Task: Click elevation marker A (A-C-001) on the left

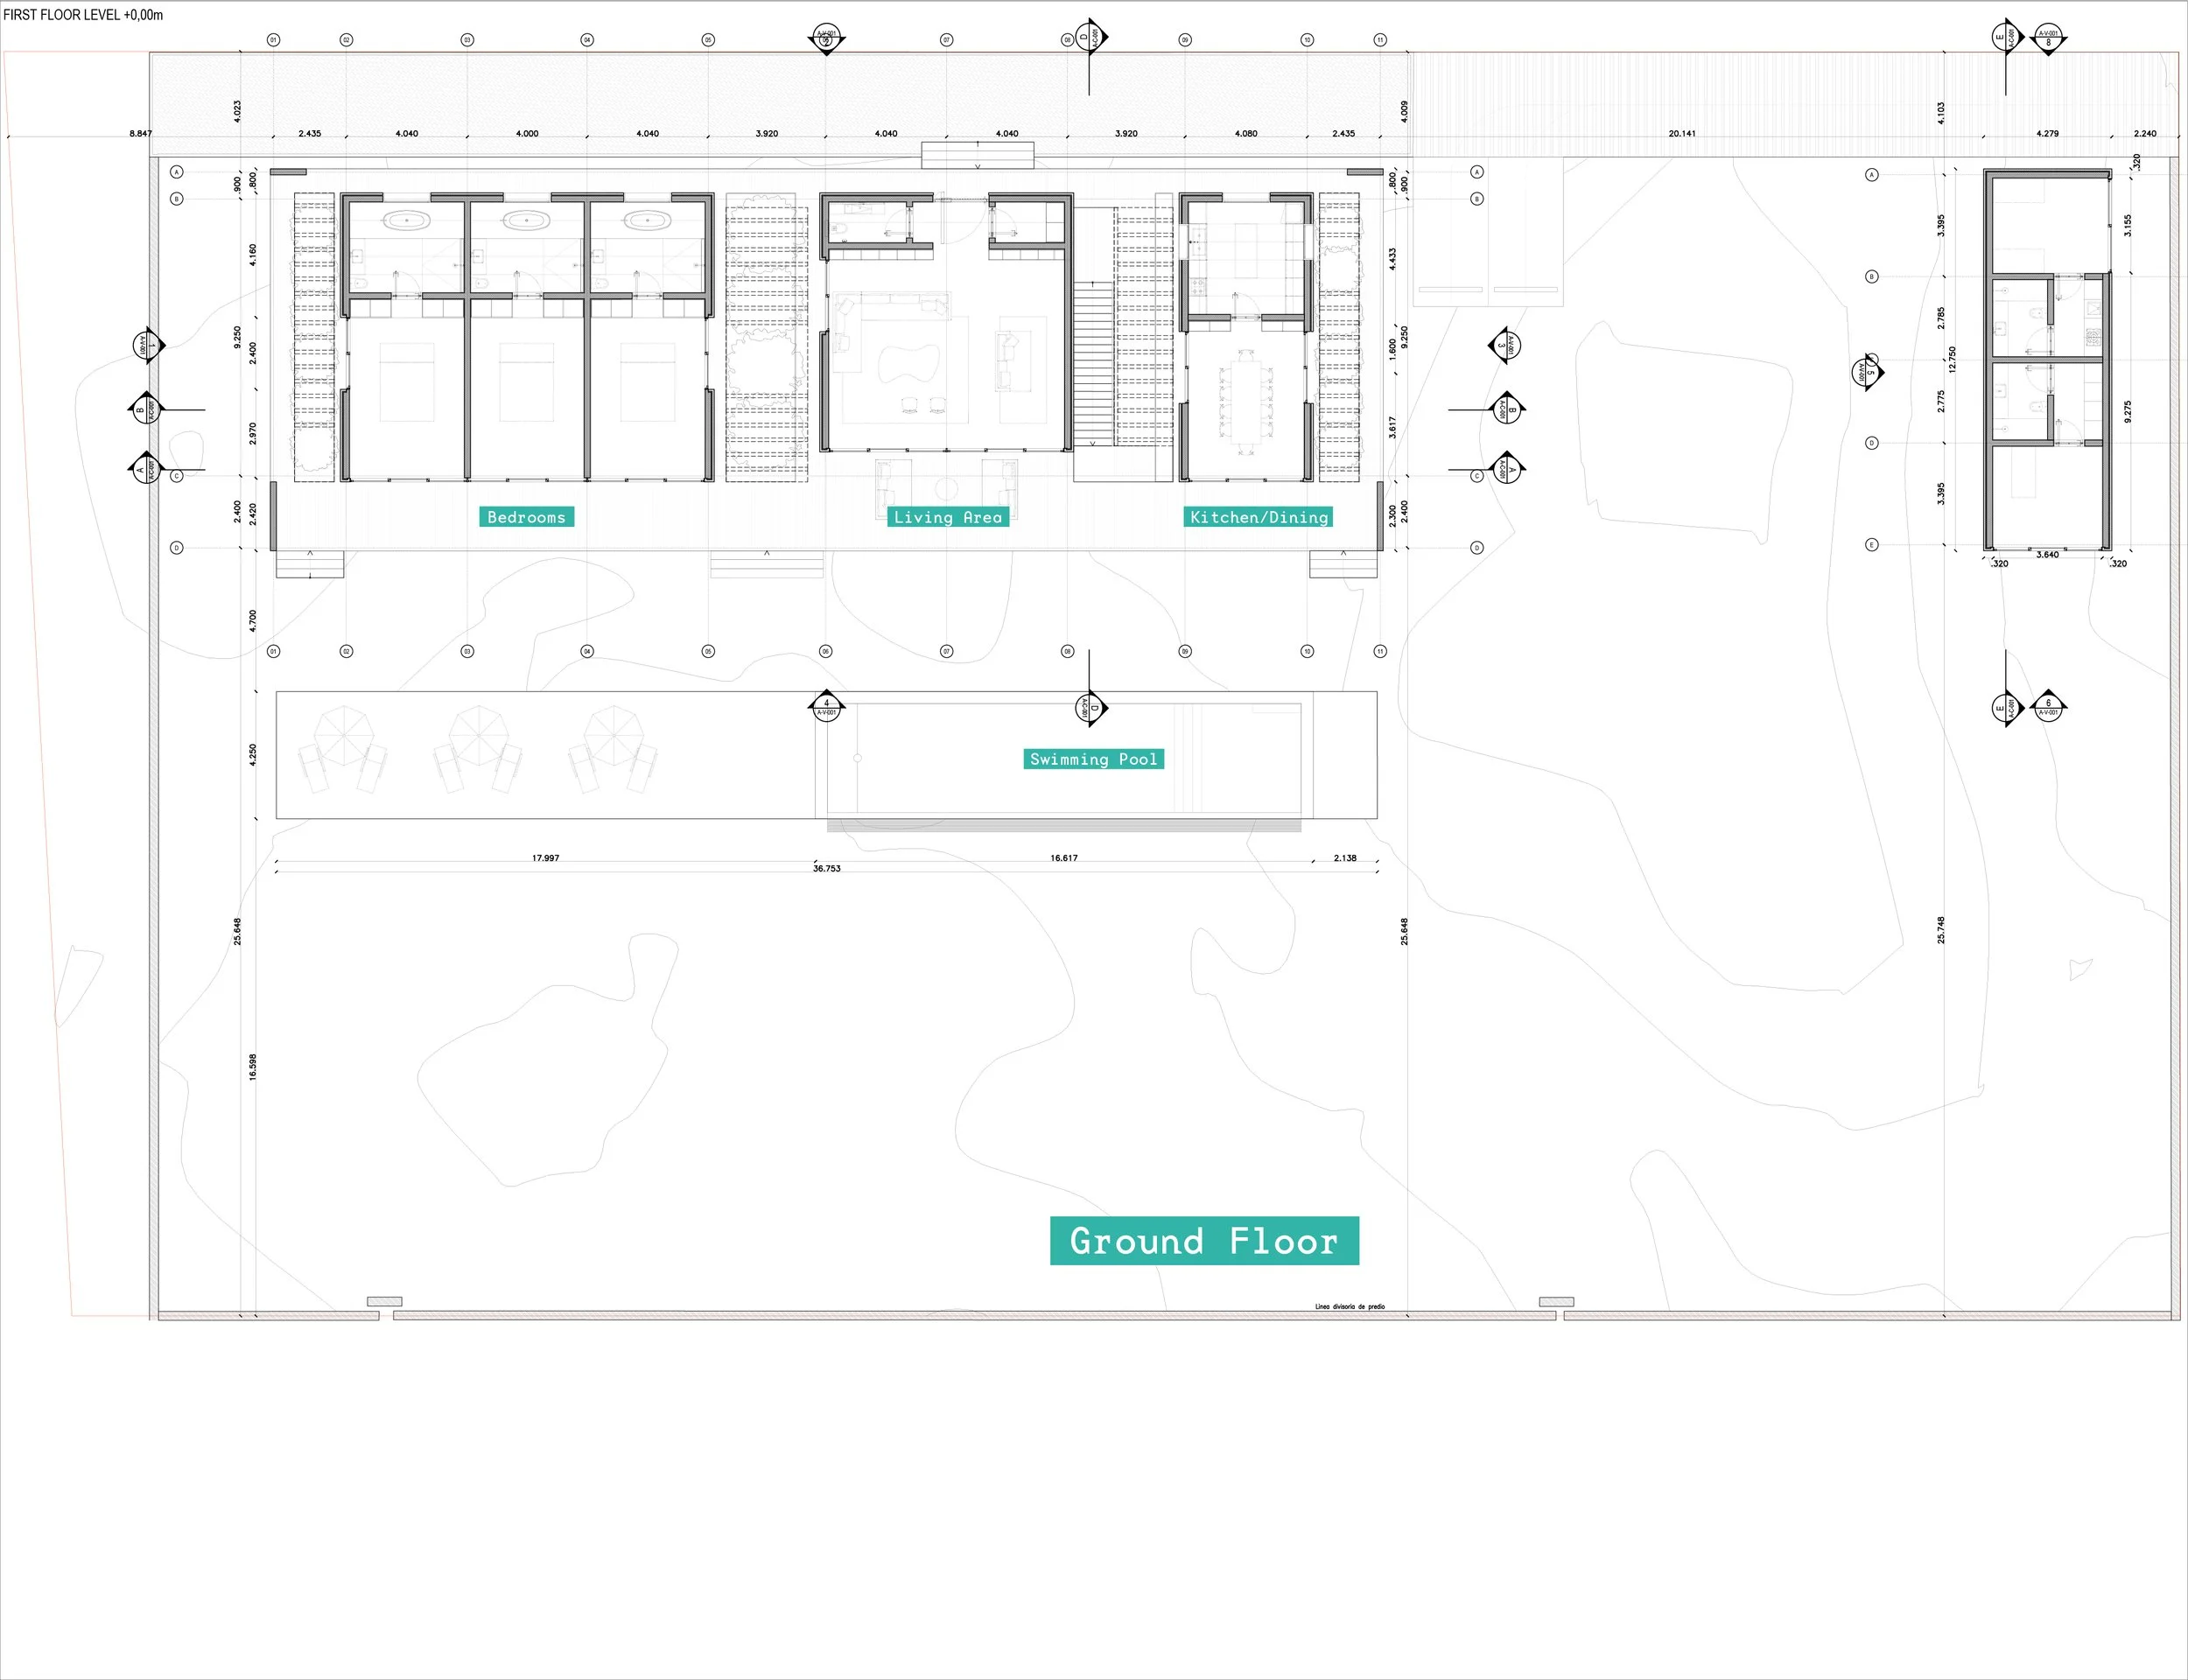Action: [146, 470]
